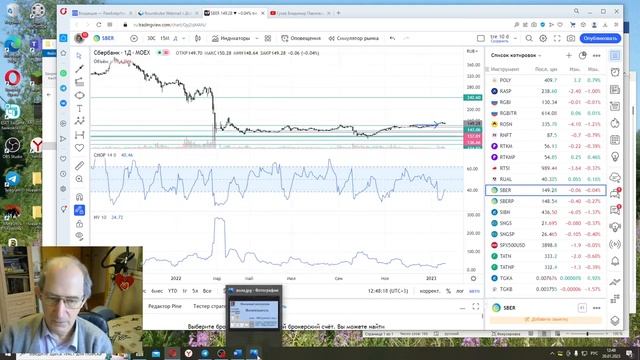Toggle hide all drawings eye icon
Screen dimensions: 640x360
[x=80, y=236]
